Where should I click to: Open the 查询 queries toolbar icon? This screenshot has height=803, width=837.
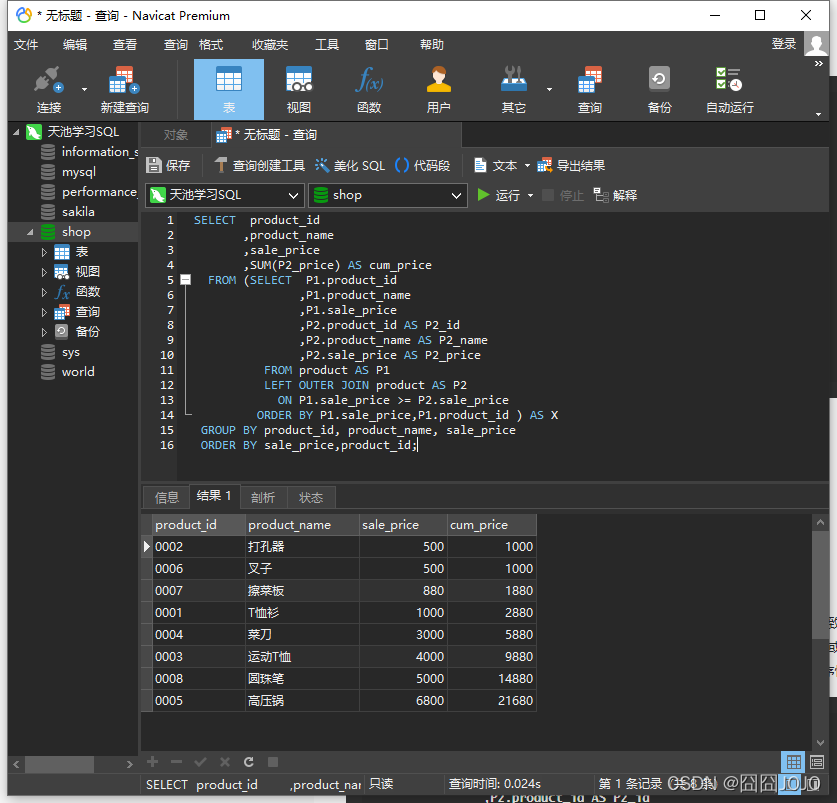tap(589, 89)
